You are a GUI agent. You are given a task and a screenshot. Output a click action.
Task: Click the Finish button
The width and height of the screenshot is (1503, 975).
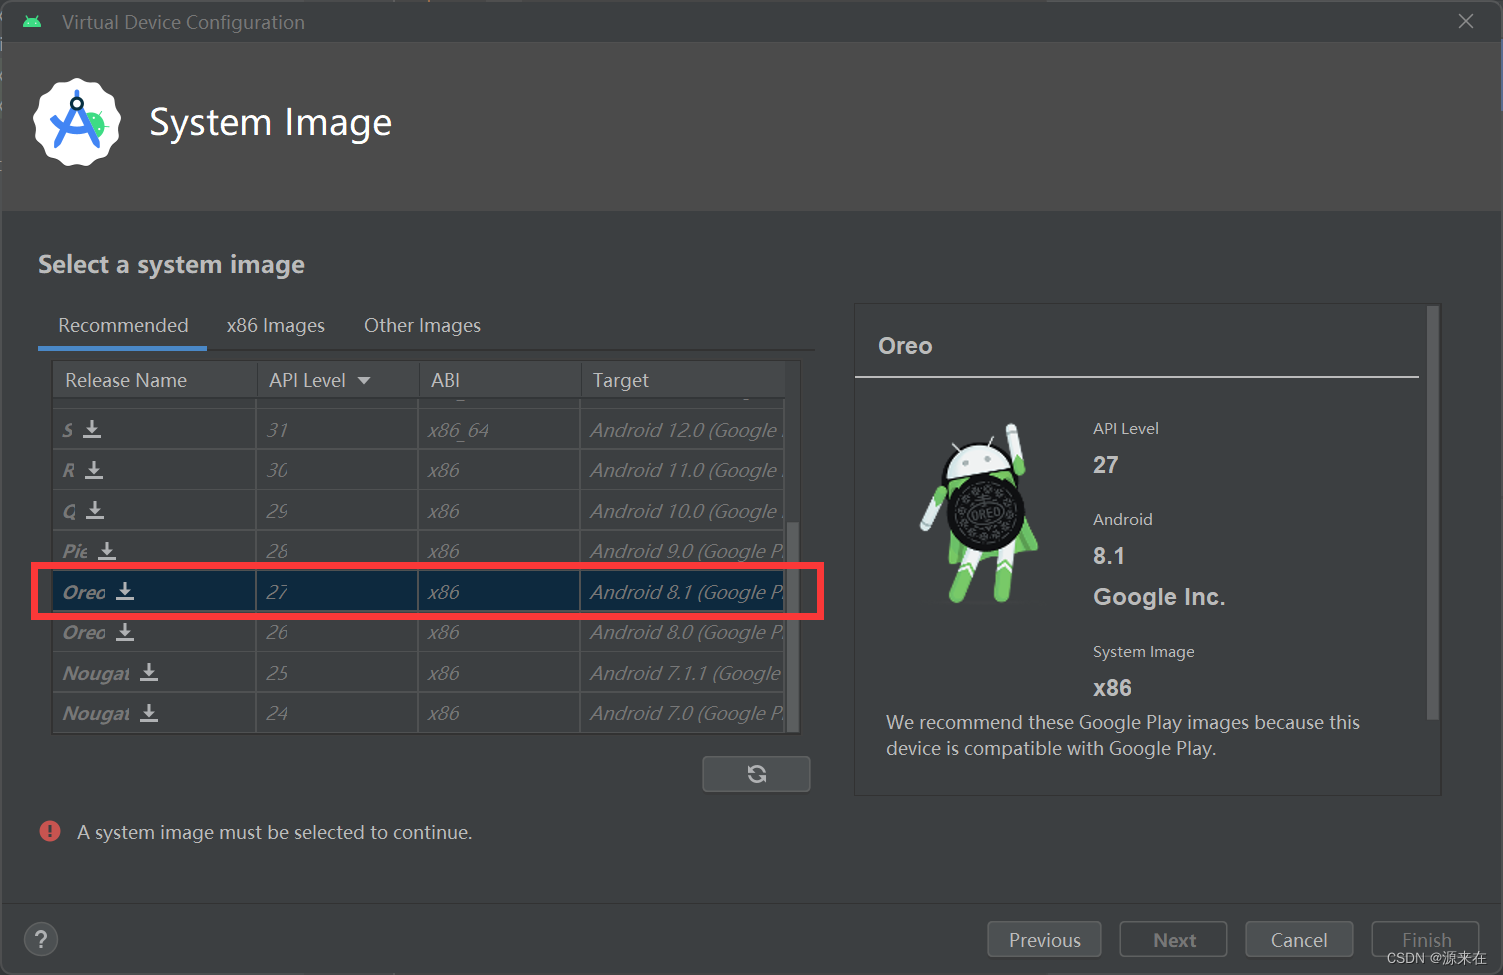(1426, 939)
